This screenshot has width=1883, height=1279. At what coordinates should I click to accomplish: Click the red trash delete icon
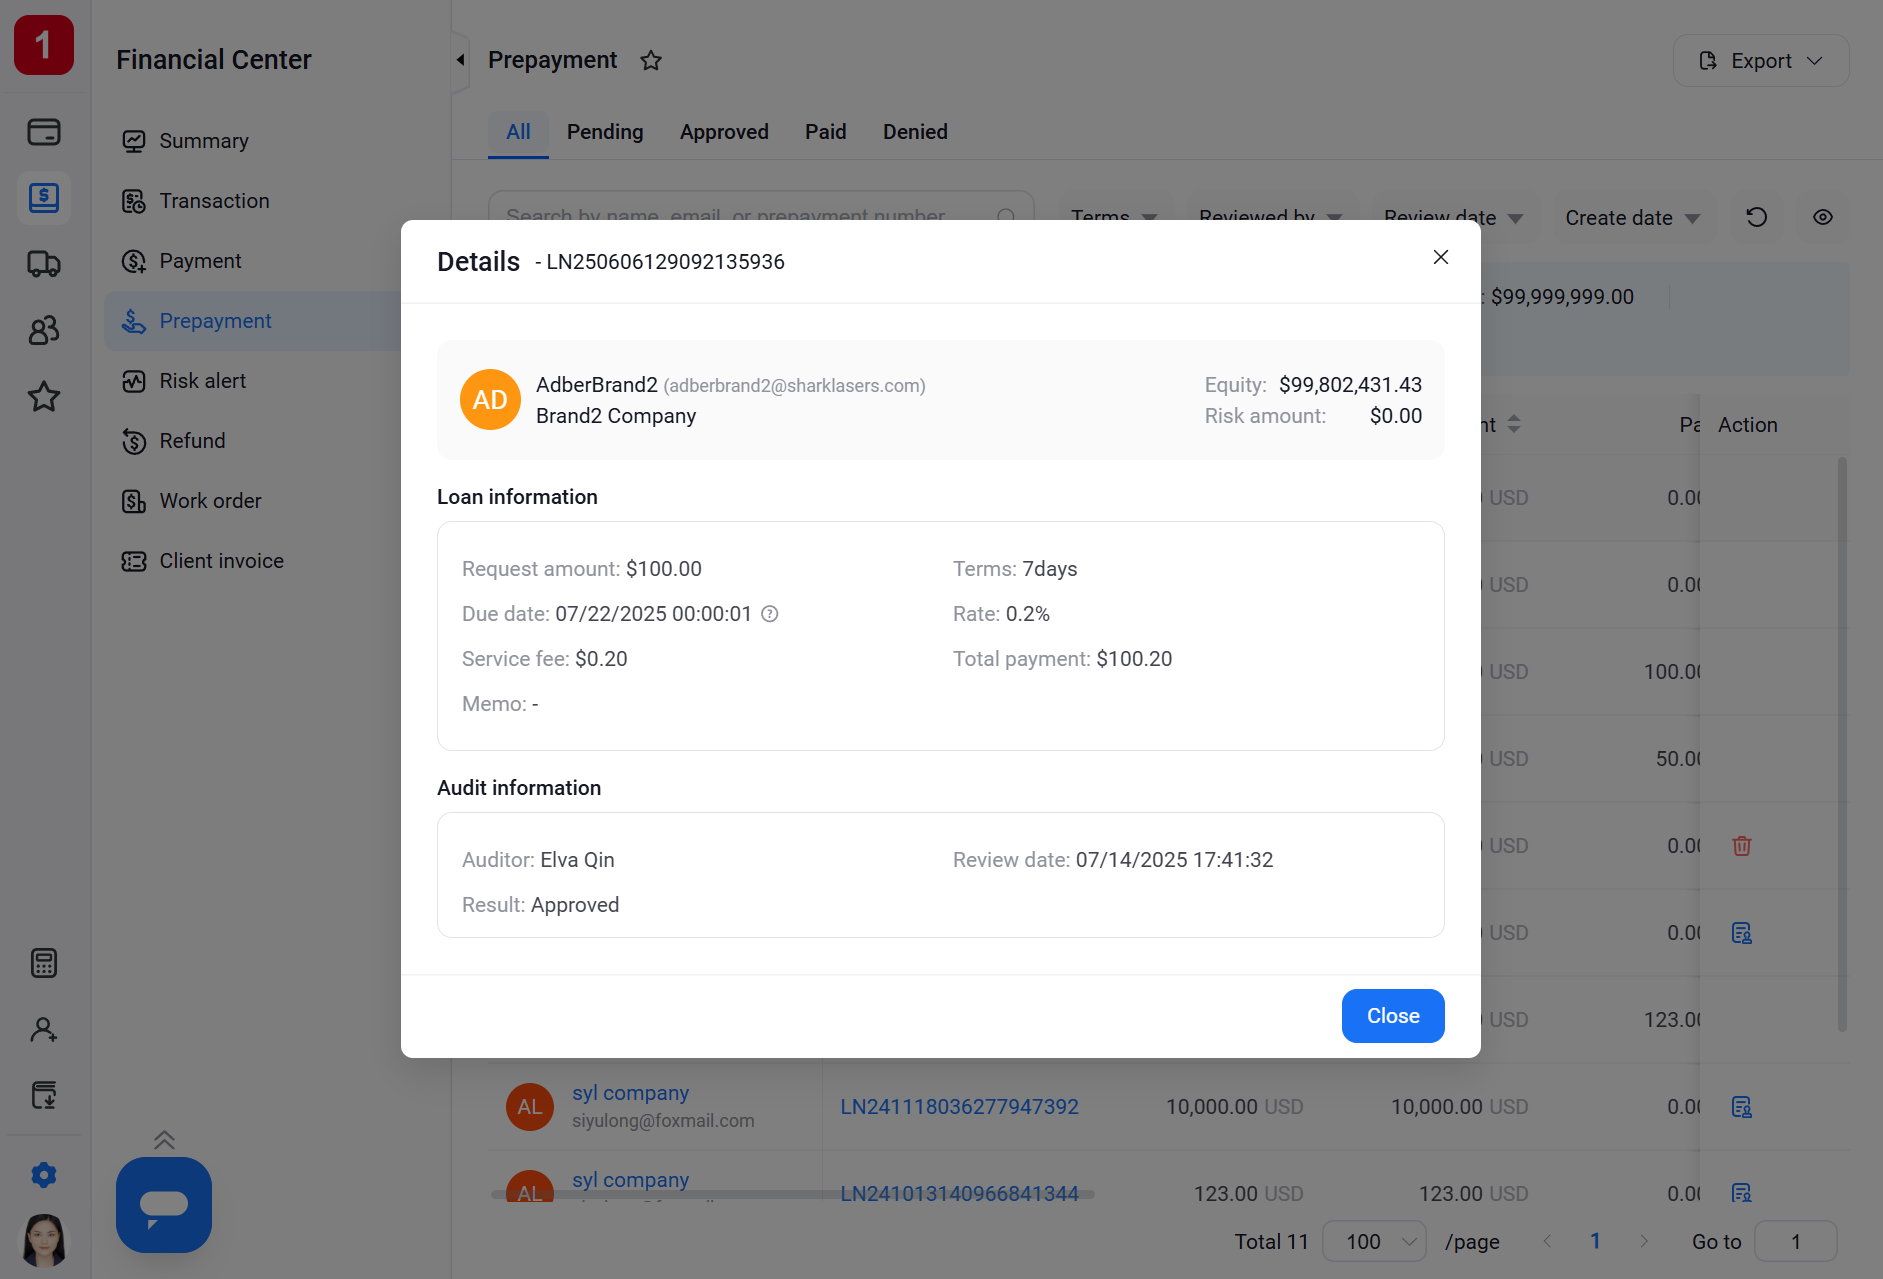click(1742, 846)
